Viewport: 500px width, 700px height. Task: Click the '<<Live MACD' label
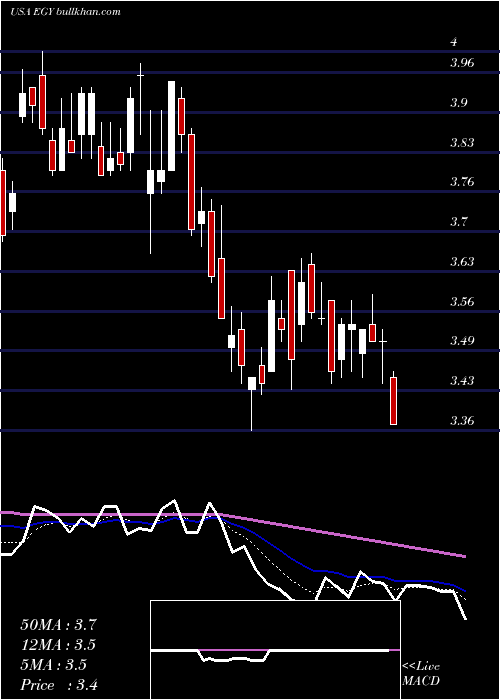pyautogui.click(x=421, y=674)
